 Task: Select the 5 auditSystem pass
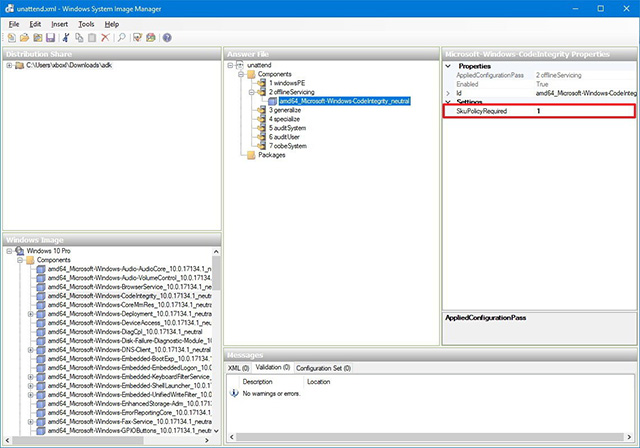[287, 128]
